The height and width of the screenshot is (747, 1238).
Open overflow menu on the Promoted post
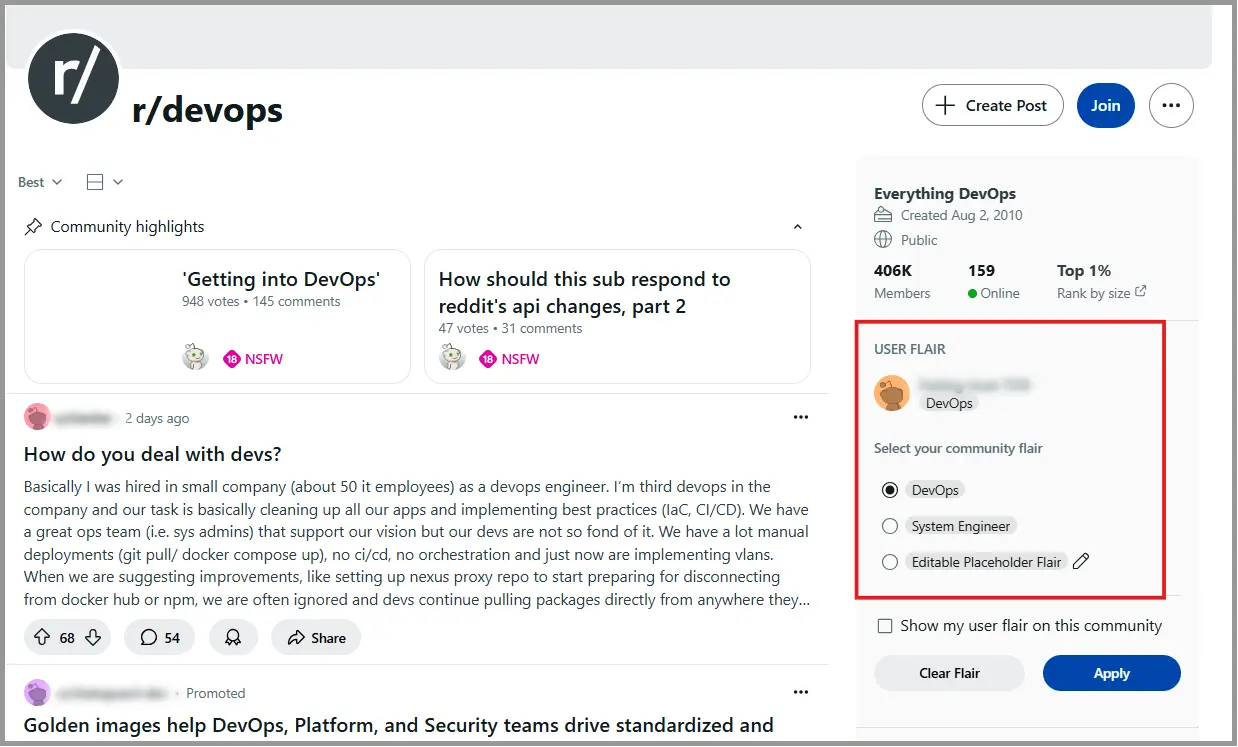tap(800, 692)
